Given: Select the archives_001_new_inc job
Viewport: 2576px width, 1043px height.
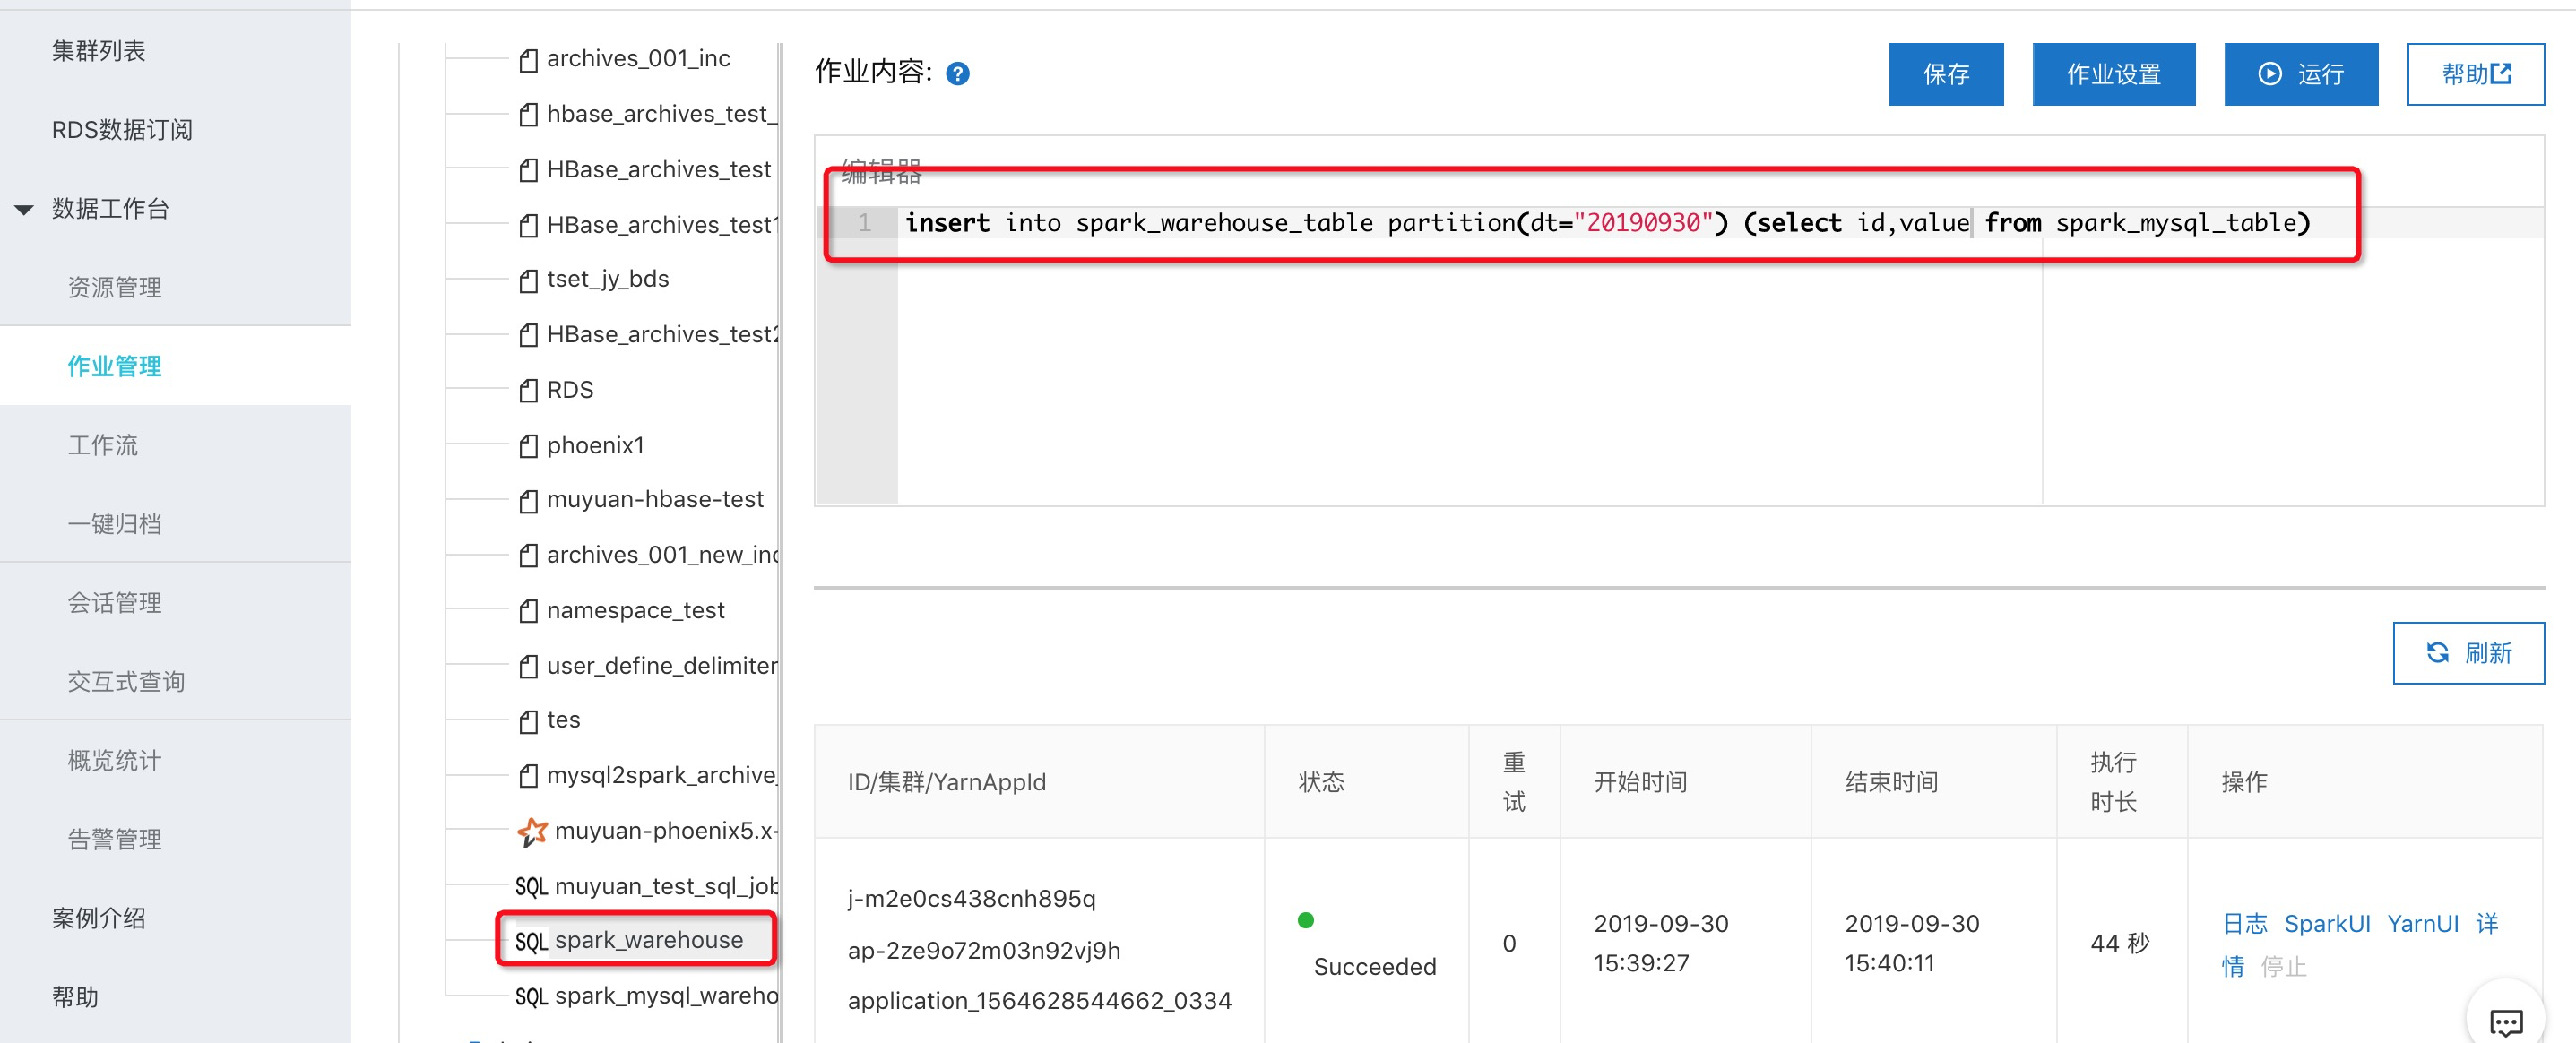Looking at the screenshot, I should click(661, 556).
